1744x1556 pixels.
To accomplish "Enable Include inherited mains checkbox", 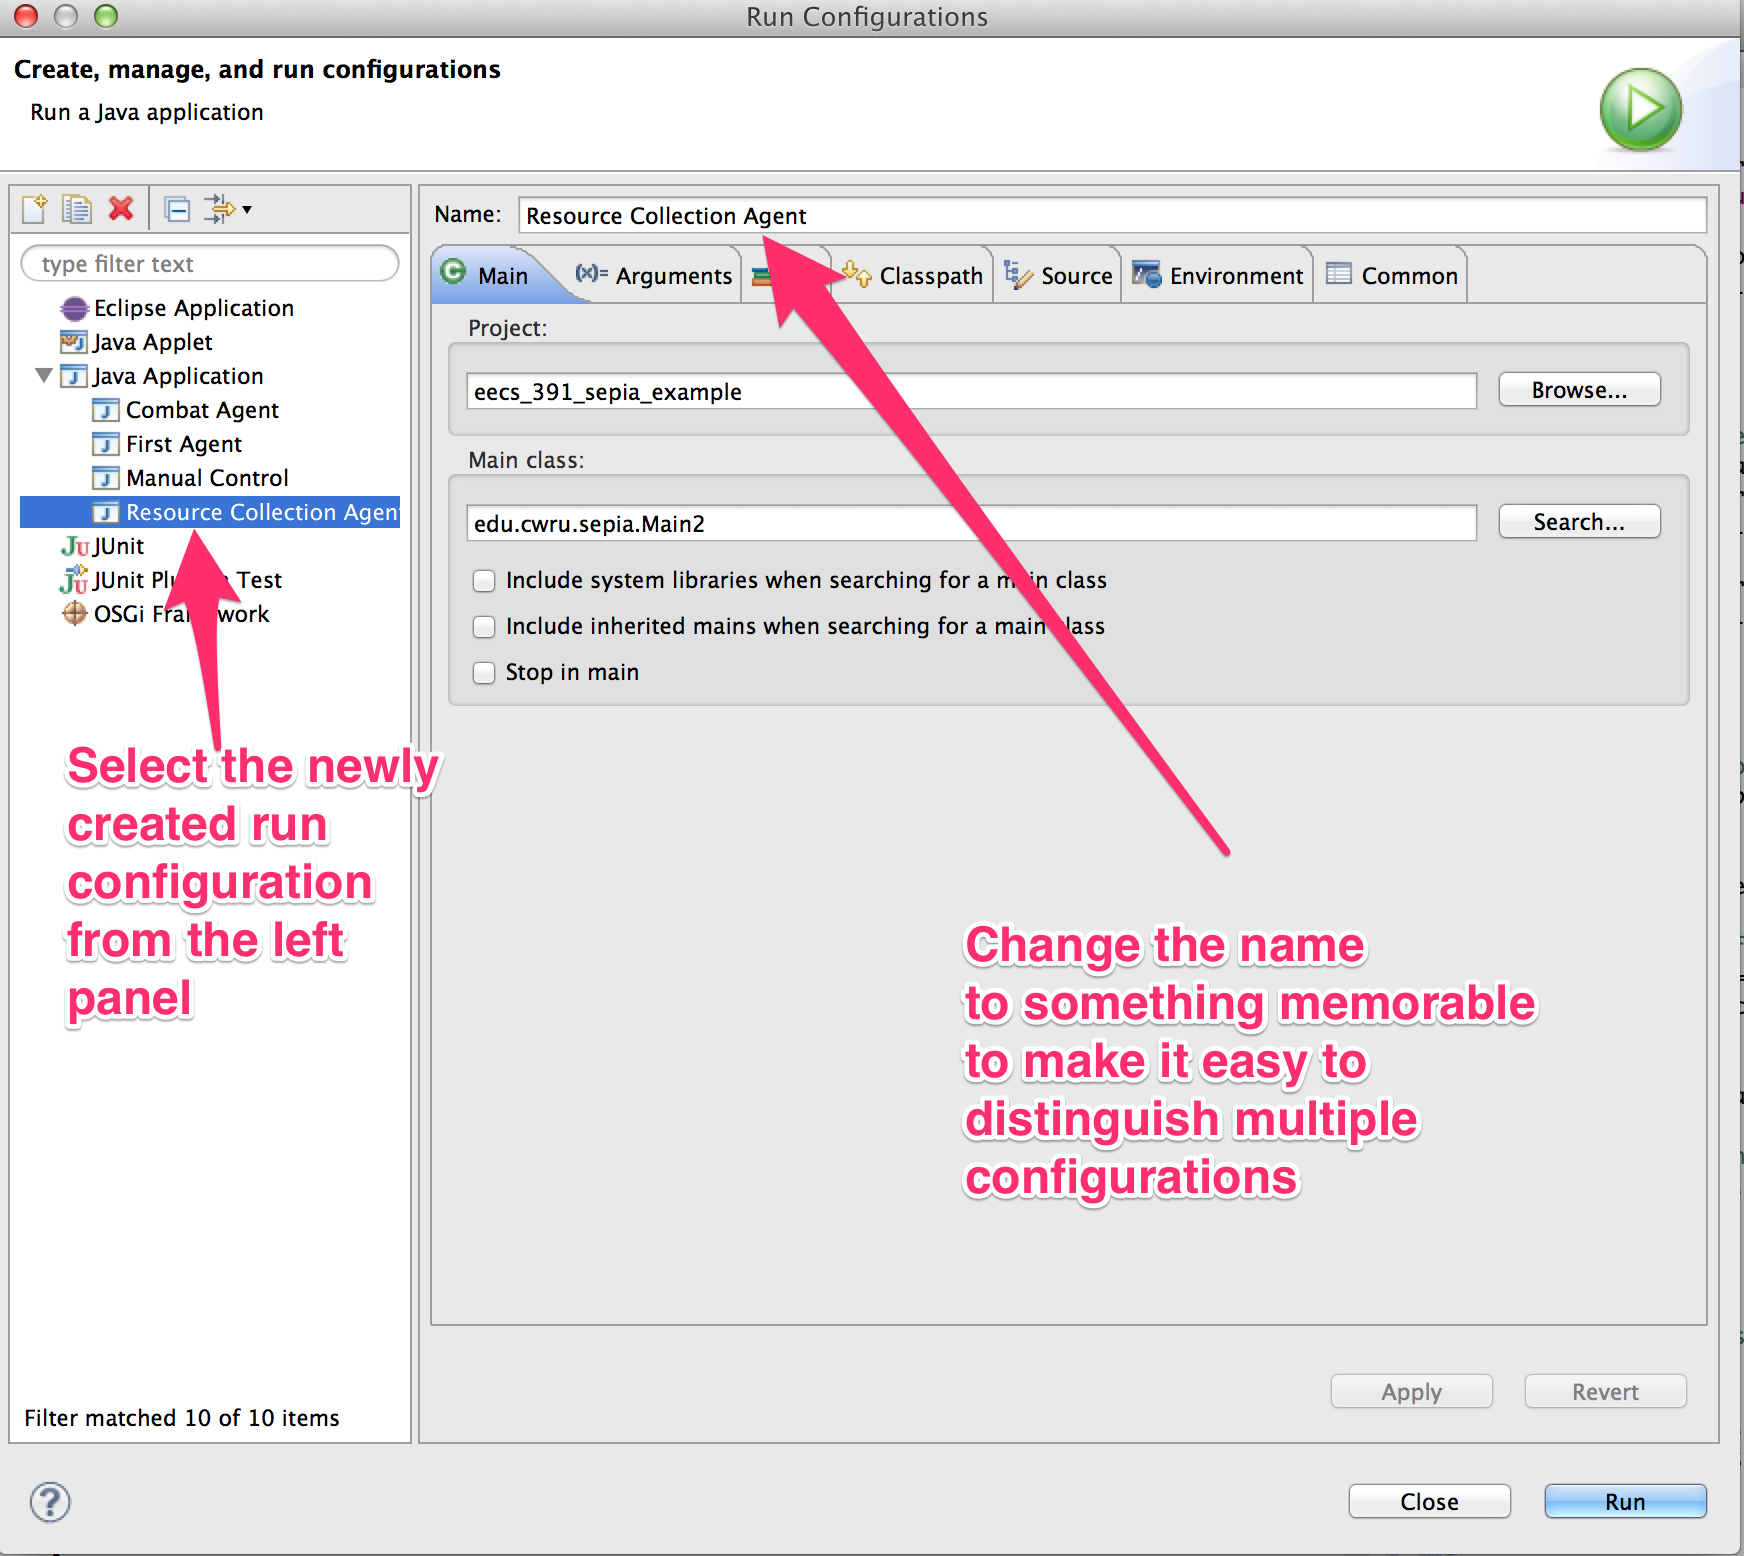I will pyautogui.click(x=484, y=627).
